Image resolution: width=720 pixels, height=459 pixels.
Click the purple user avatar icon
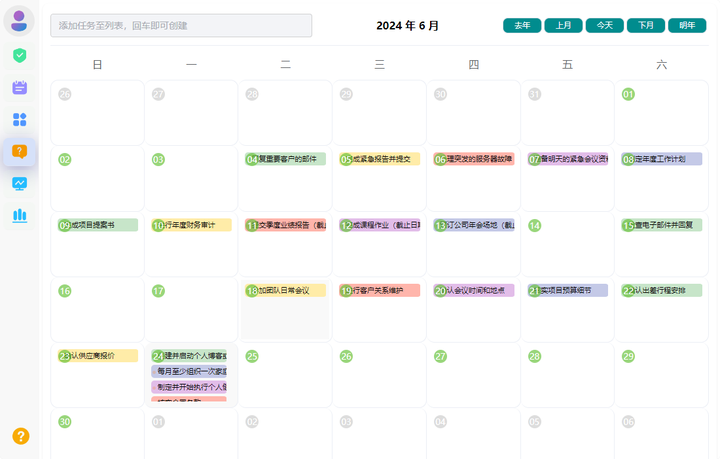19,21
